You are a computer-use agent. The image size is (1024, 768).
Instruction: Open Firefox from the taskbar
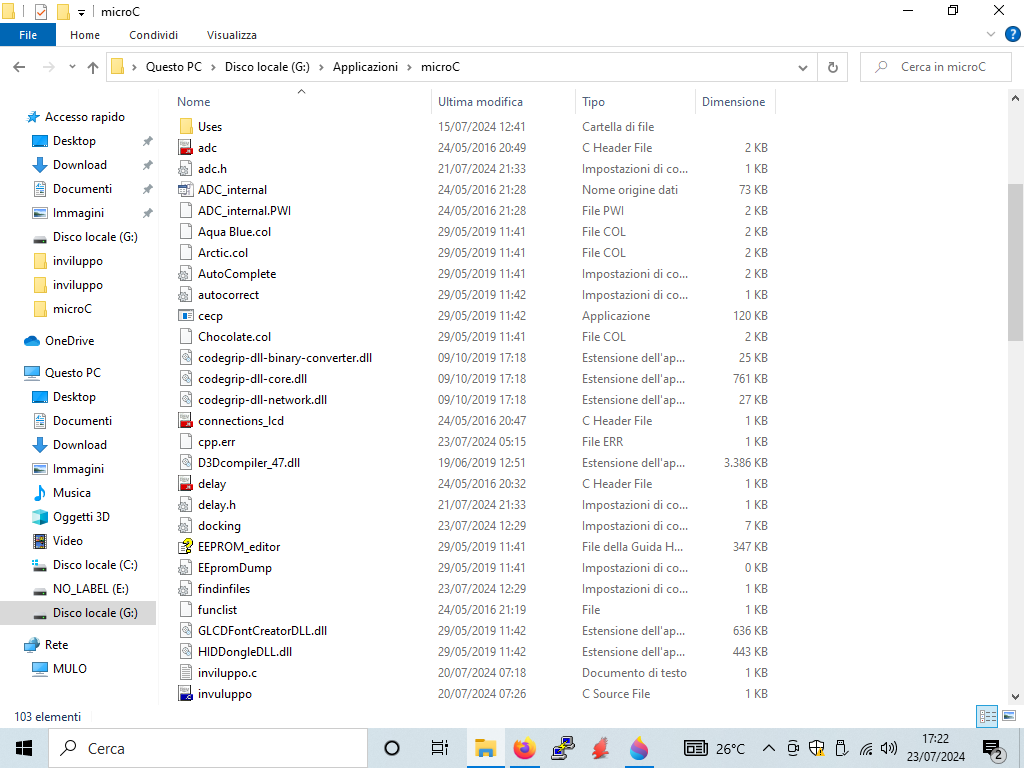point(524,748)
